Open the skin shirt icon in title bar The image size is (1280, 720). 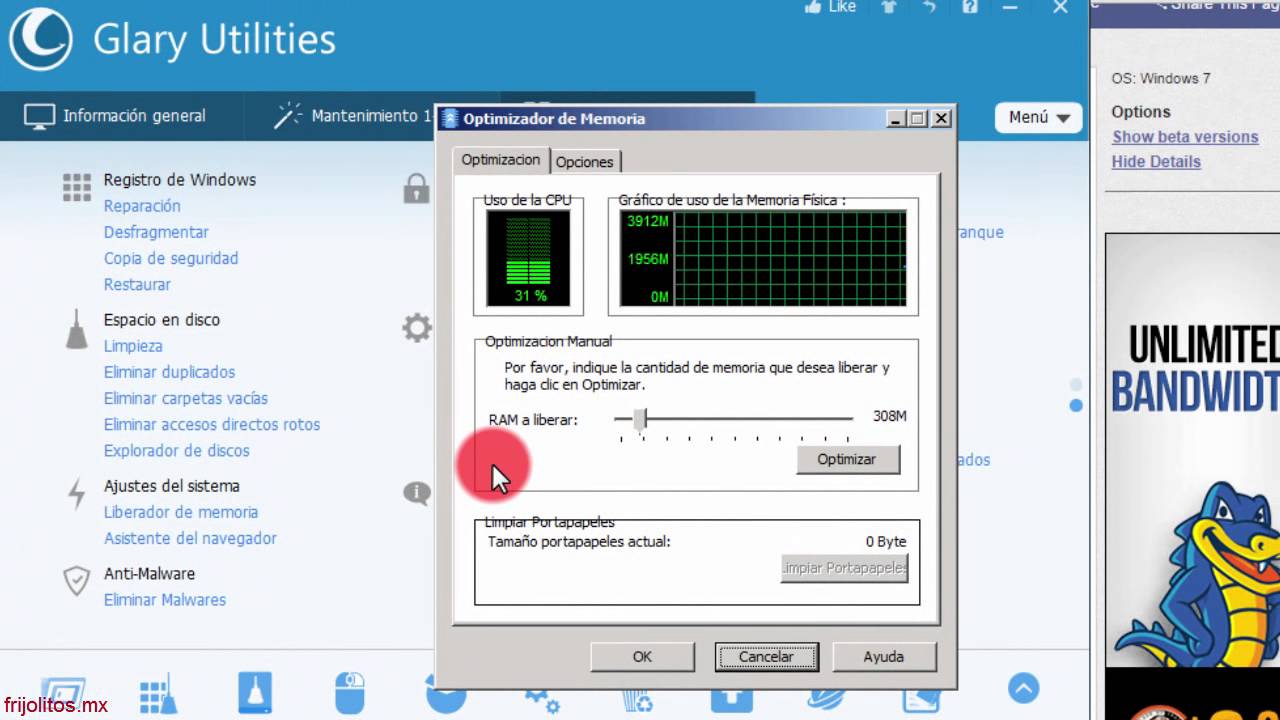tap(889, 6)
